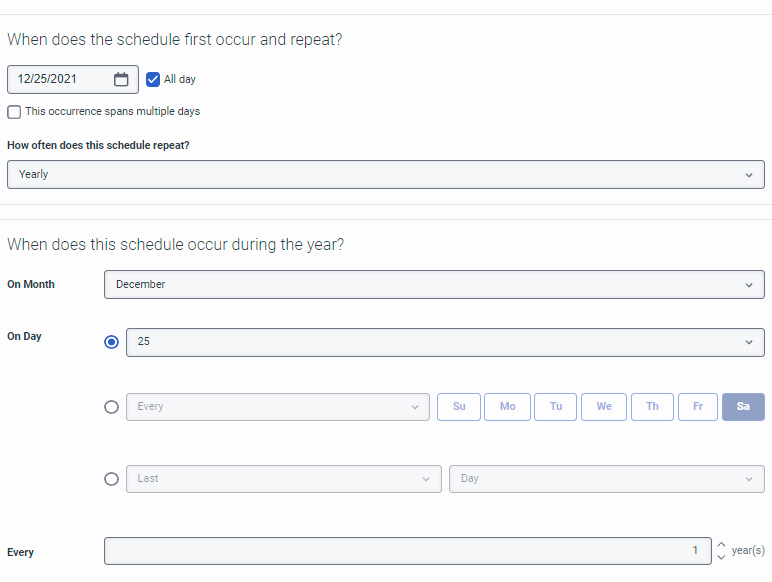Toggle the Fr weekday button
This screenshot has width=772, height=582.
click(698, 407)
